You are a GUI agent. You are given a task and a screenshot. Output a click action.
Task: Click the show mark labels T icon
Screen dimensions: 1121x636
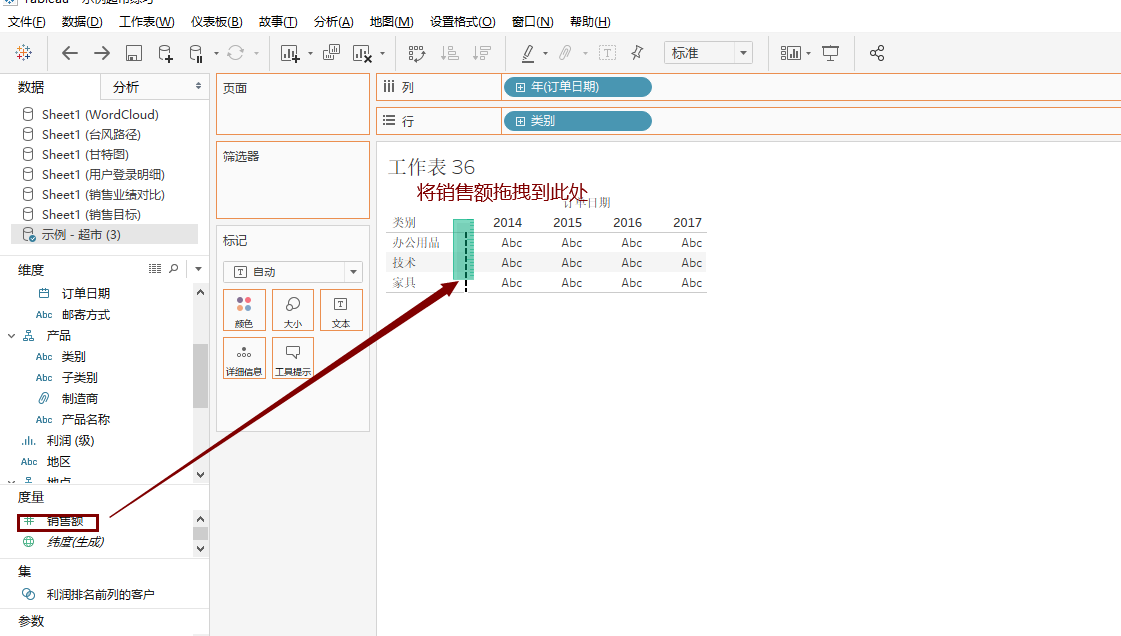[x=607, y=53]
